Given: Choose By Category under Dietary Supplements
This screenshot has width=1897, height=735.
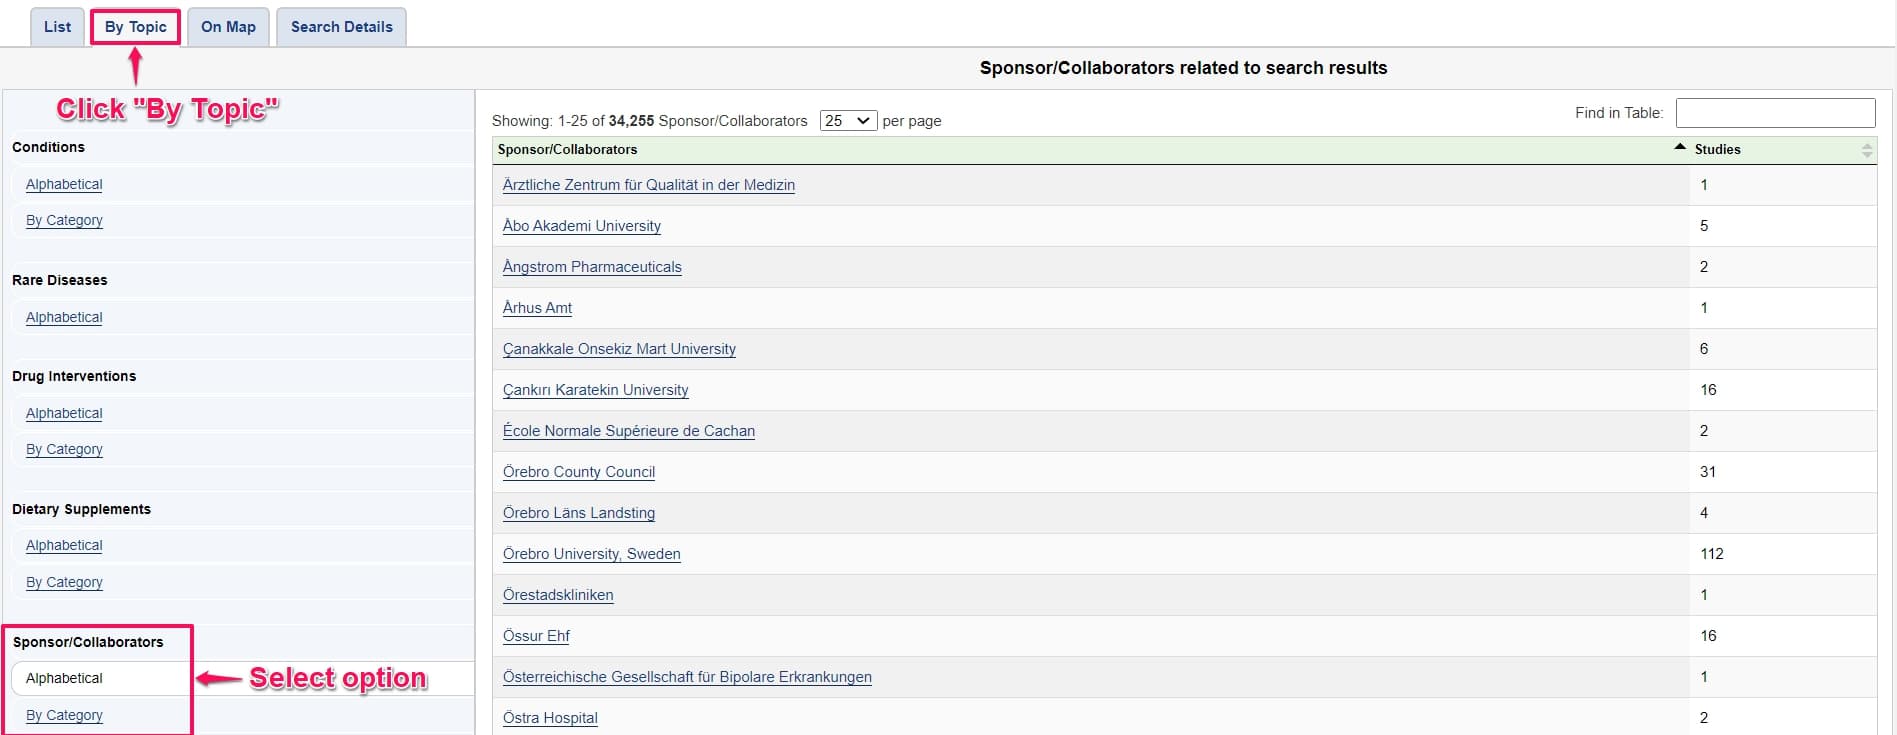Looking at the screenshot, I should (64, 582).
